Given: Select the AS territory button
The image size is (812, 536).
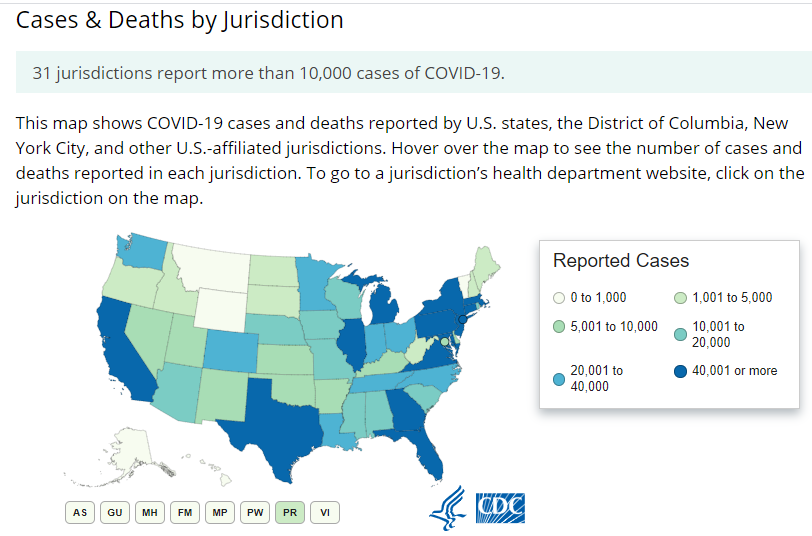Looking at the screenshot, I should 80,513.
